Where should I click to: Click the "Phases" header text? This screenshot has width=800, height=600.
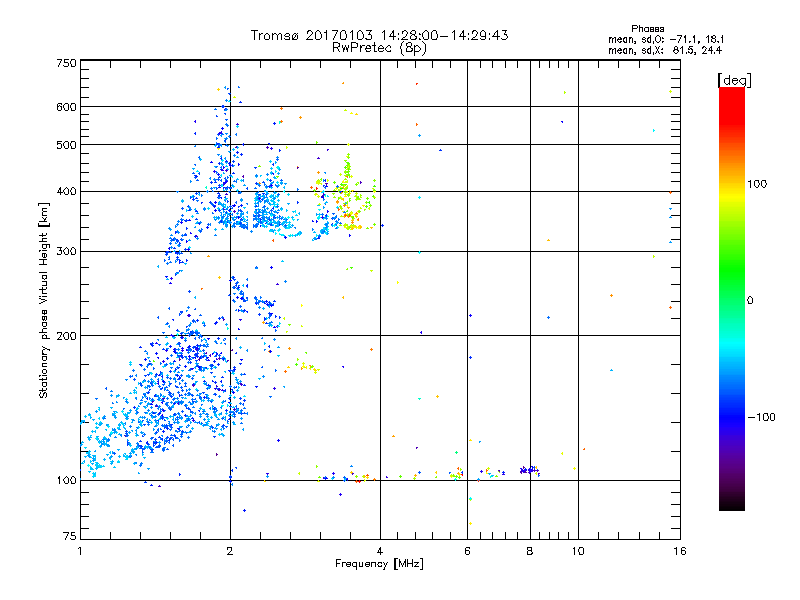pos(647,29)
